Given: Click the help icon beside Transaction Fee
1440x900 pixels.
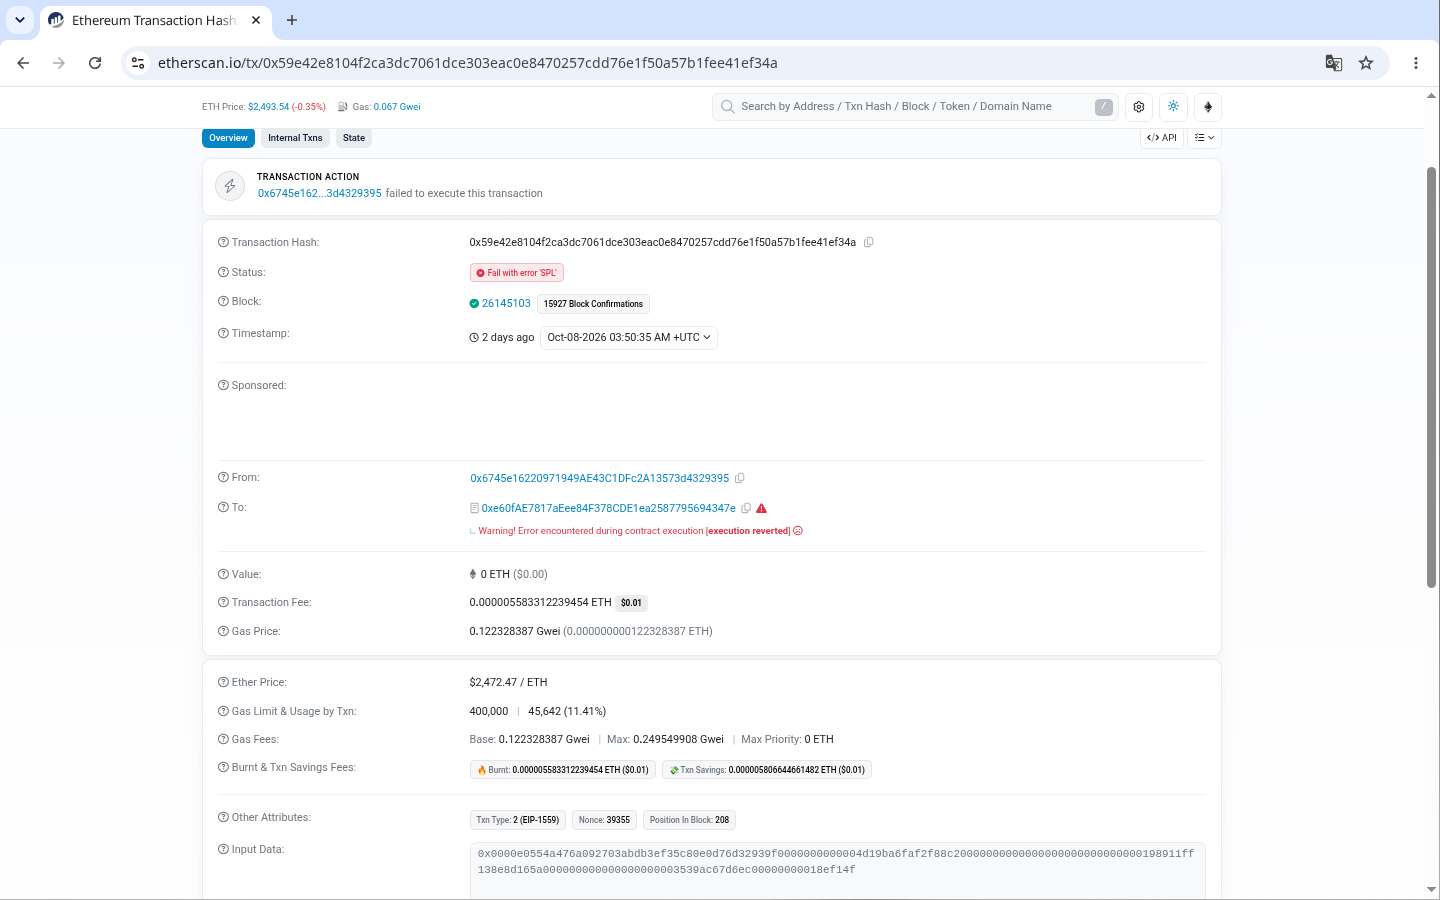Looking at the screenshot, I should tap(223, 602).
